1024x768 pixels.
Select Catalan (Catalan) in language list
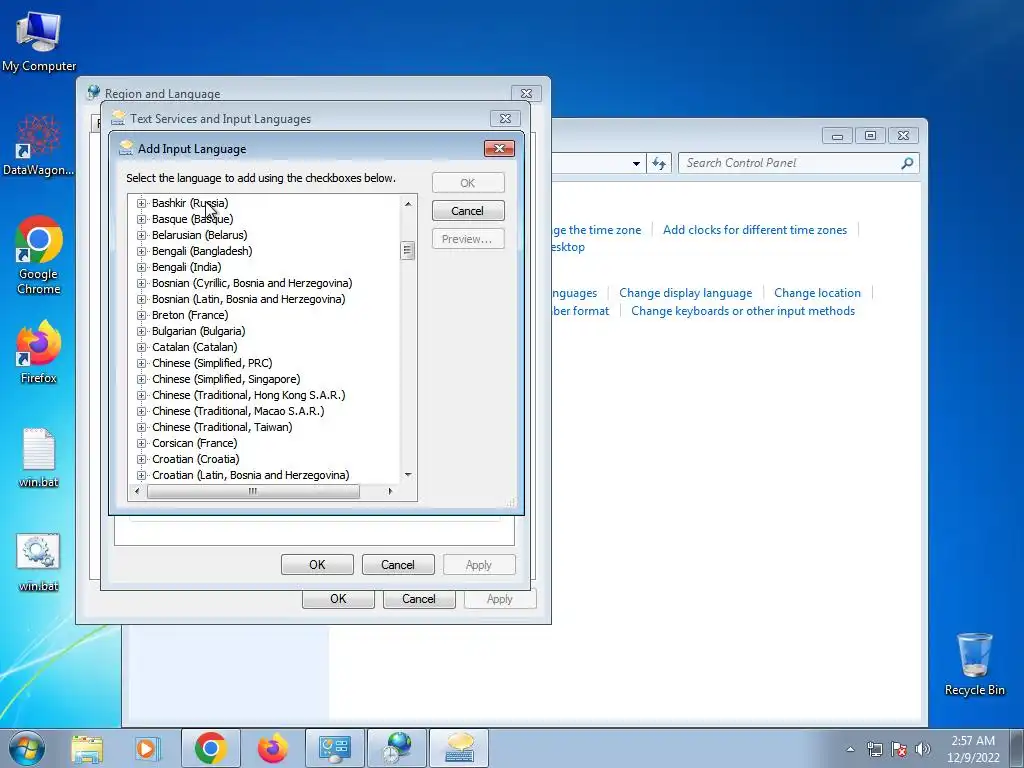point(195,347)
